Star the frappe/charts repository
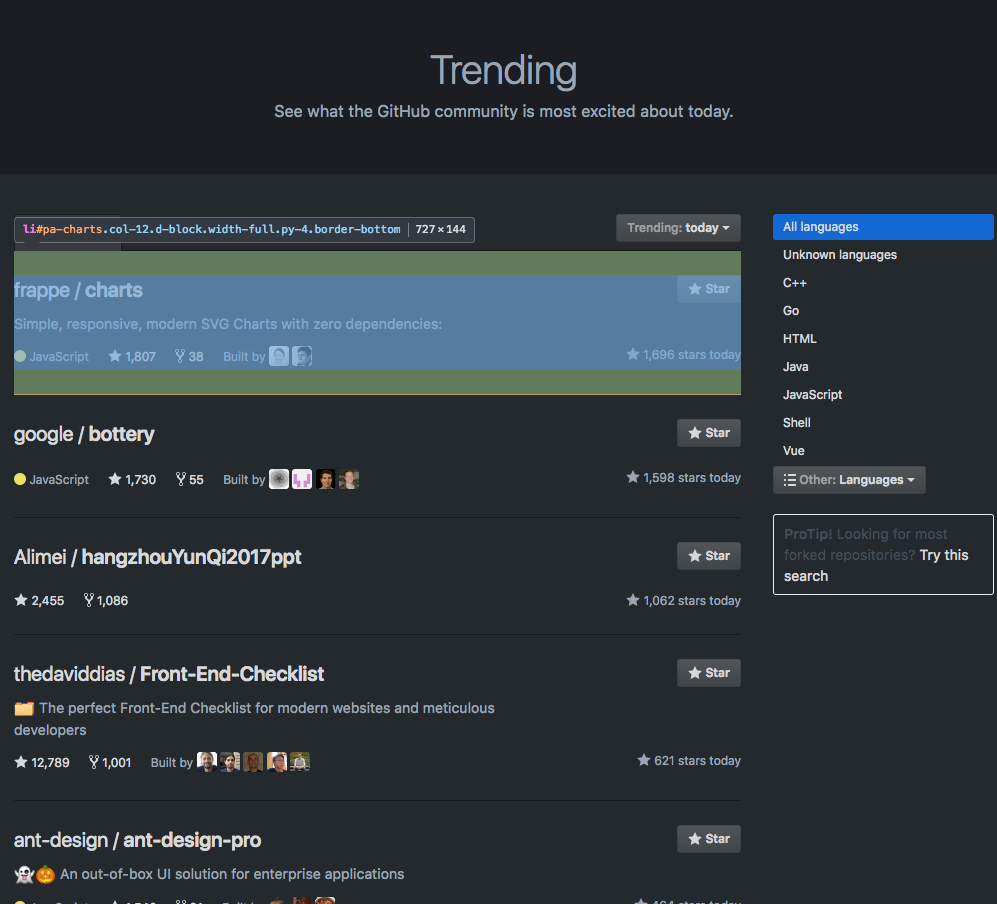Viewport: 997px width, 904px height. (x=708, y=288)
